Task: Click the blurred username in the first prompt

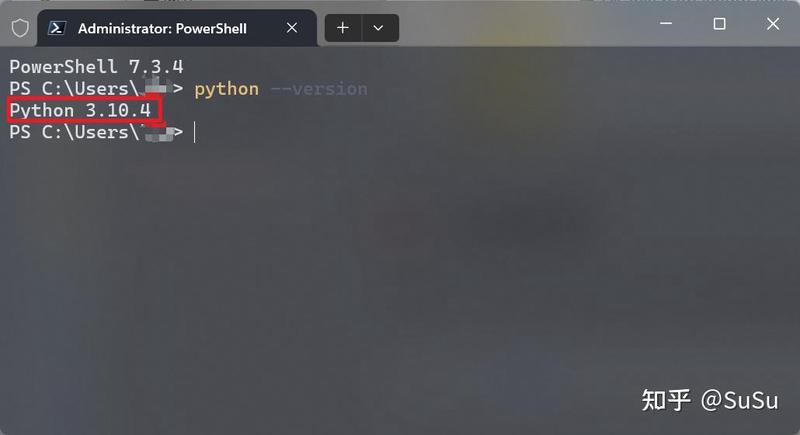Action: point(156,87)
